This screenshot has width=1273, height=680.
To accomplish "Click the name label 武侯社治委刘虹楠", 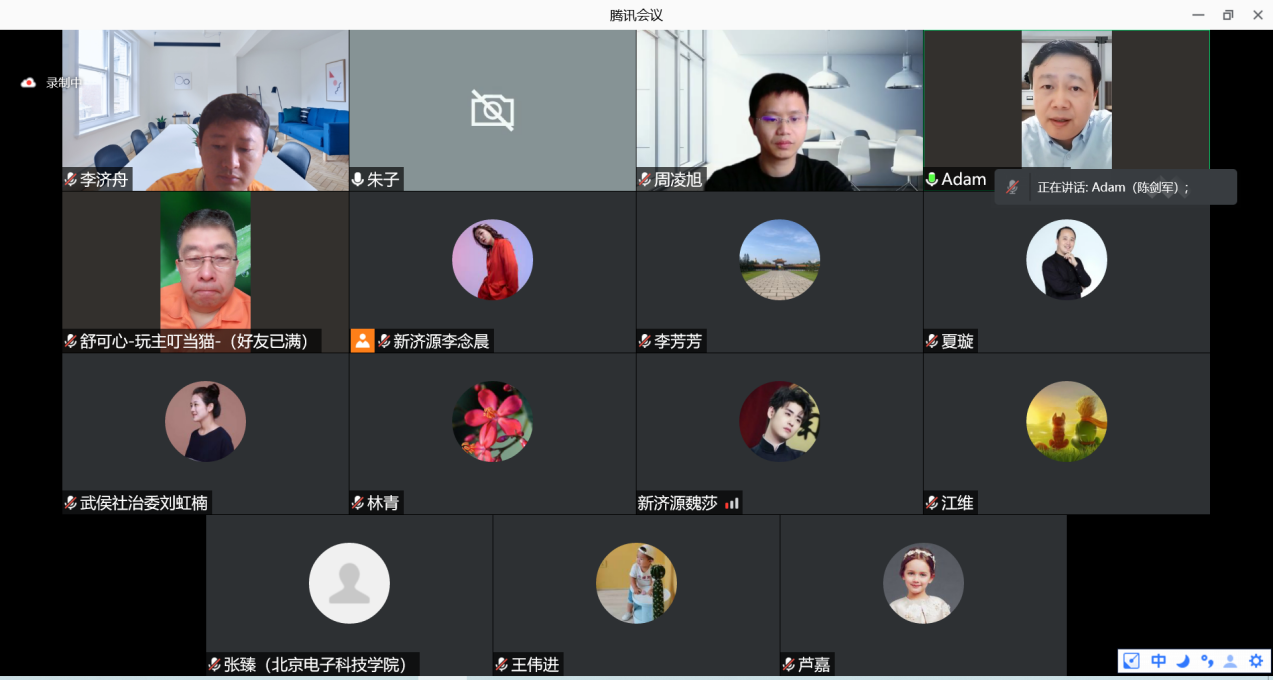I will point(144,503).
